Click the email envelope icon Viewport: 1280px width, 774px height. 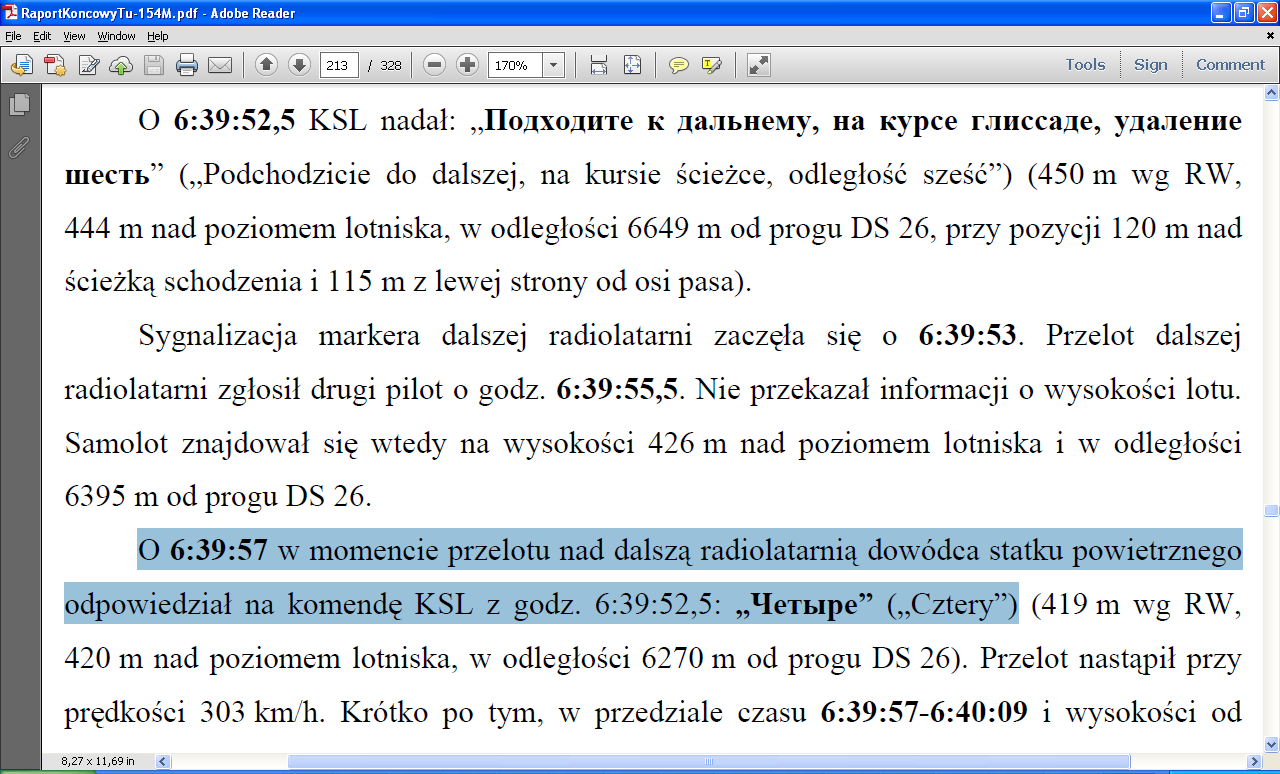pyautogui.click(x=220, y=65)
